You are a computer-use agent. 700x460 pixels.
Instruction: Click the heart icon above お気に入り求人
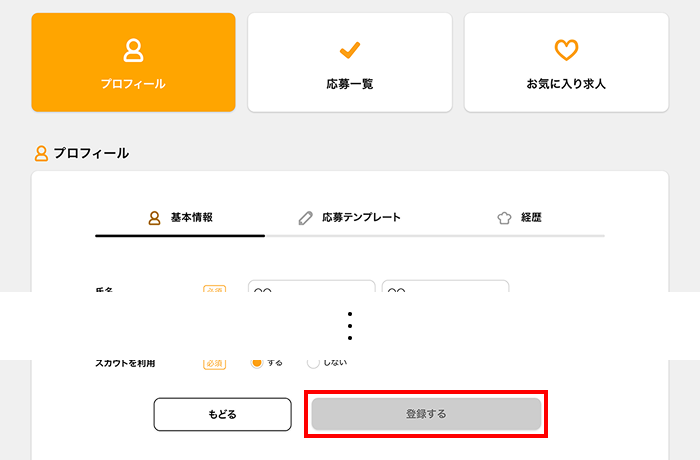tap(566, 50)
